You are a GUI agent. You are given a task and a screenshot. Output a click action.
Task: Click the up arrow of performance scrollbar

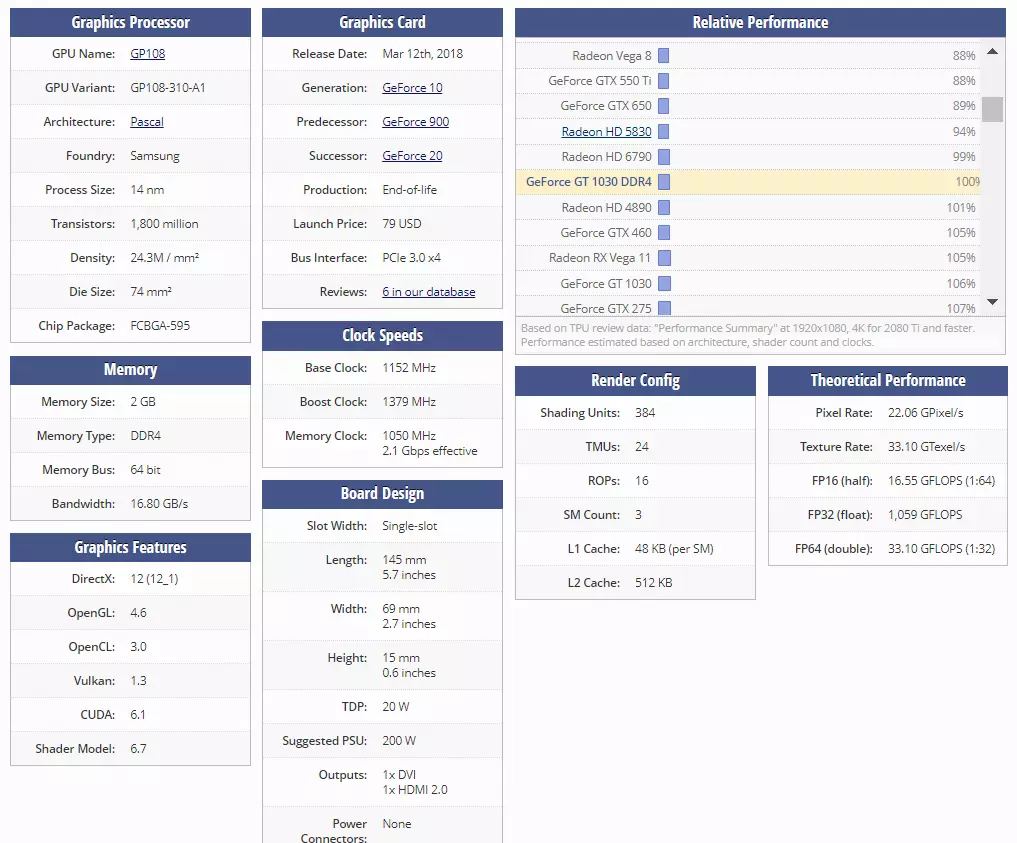tap(992, 51)
